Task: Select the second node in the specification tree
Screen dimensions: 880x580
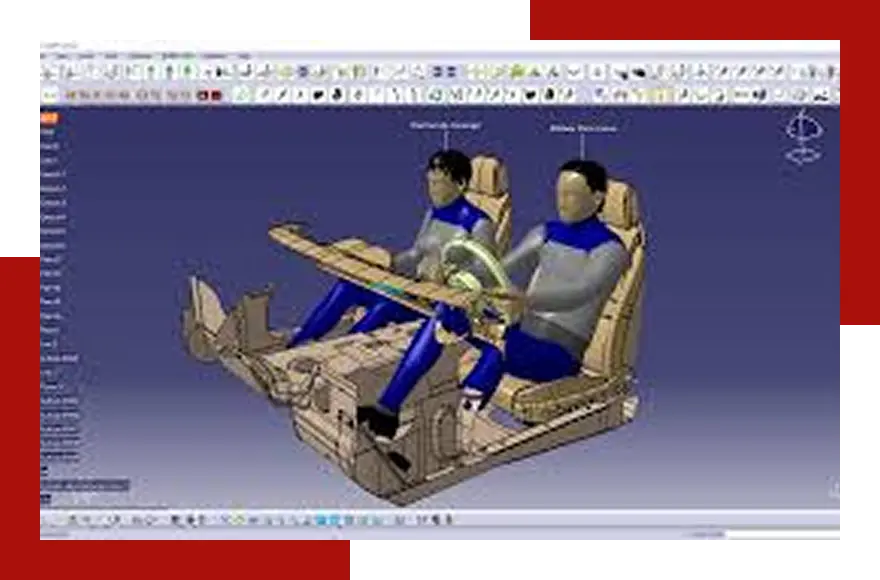Action: coord(48,132)
